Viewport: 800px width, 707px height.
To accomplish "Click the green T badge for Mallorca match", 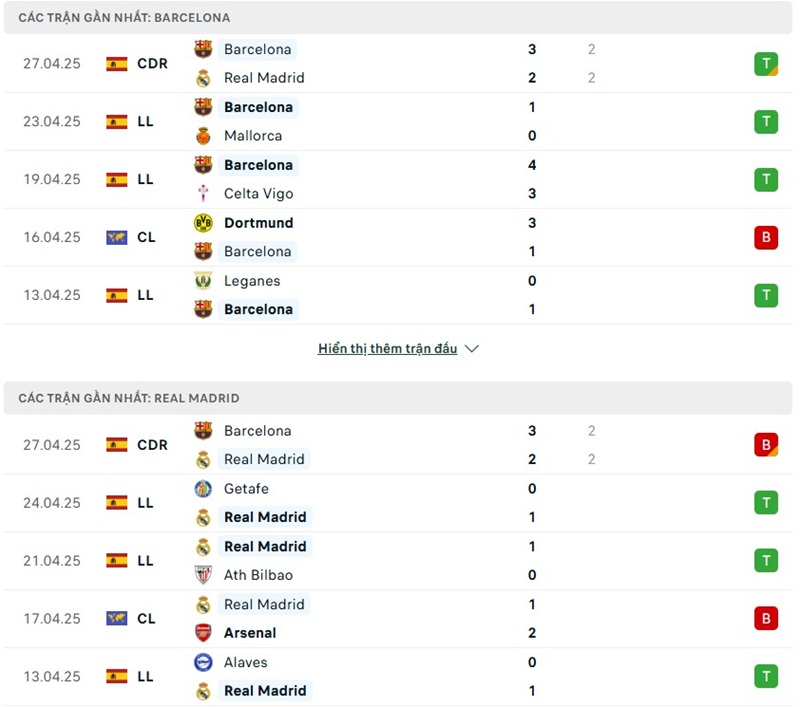I will click(766, 122).
